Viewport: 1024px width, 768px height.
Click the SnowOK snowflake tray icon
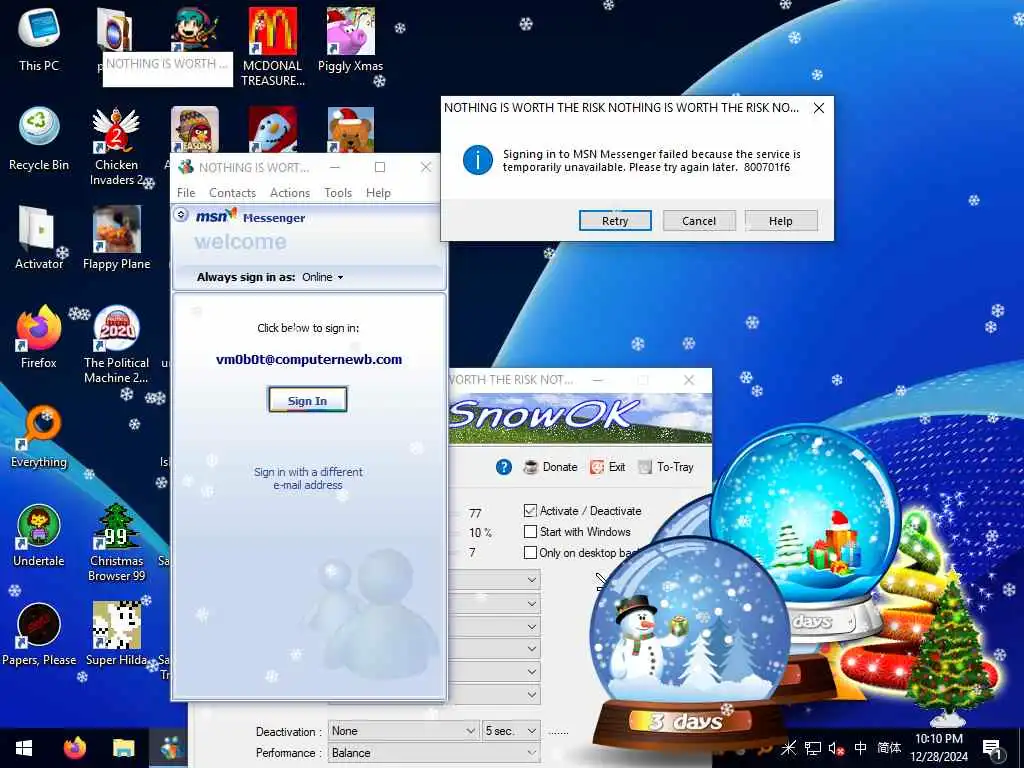pos(788,748)
